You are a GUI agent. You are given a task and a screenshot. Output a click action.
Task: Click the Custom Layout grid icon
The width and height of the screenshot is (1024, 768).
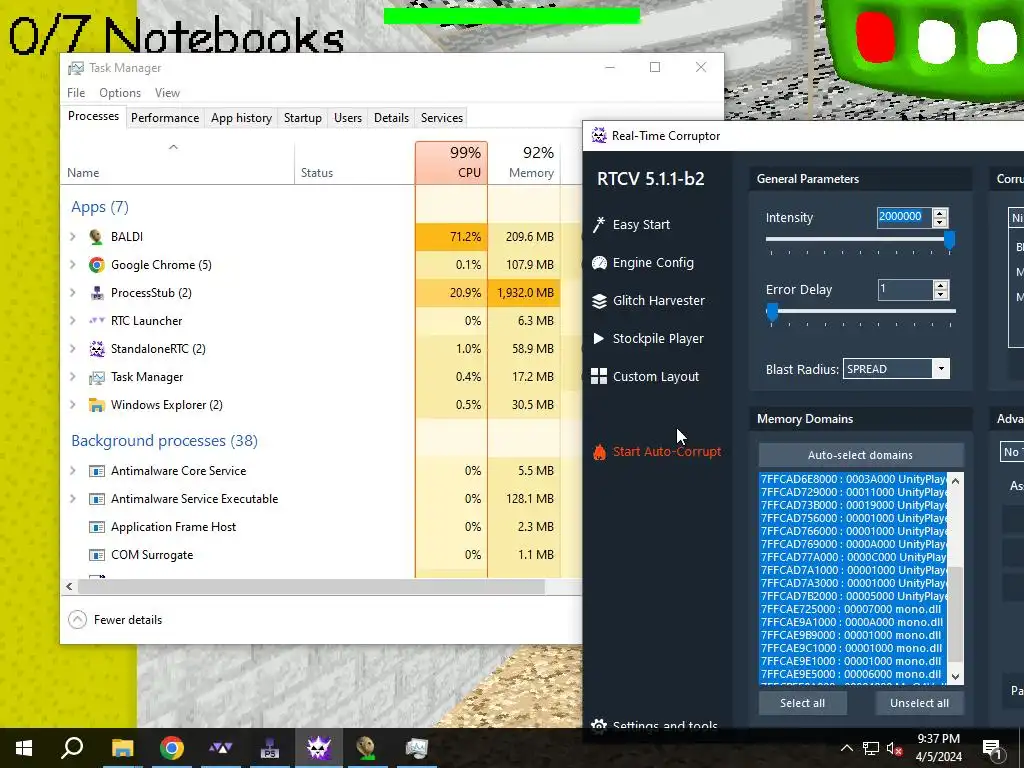pos(599,376)
